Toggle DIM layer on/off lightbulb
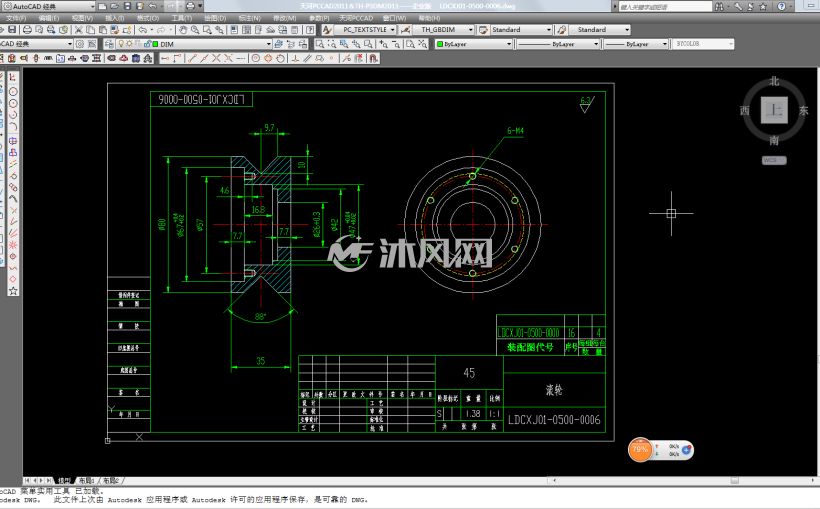The width and height of the screenshot is (820, 509). pyautogui.click(x=121, y=44)
